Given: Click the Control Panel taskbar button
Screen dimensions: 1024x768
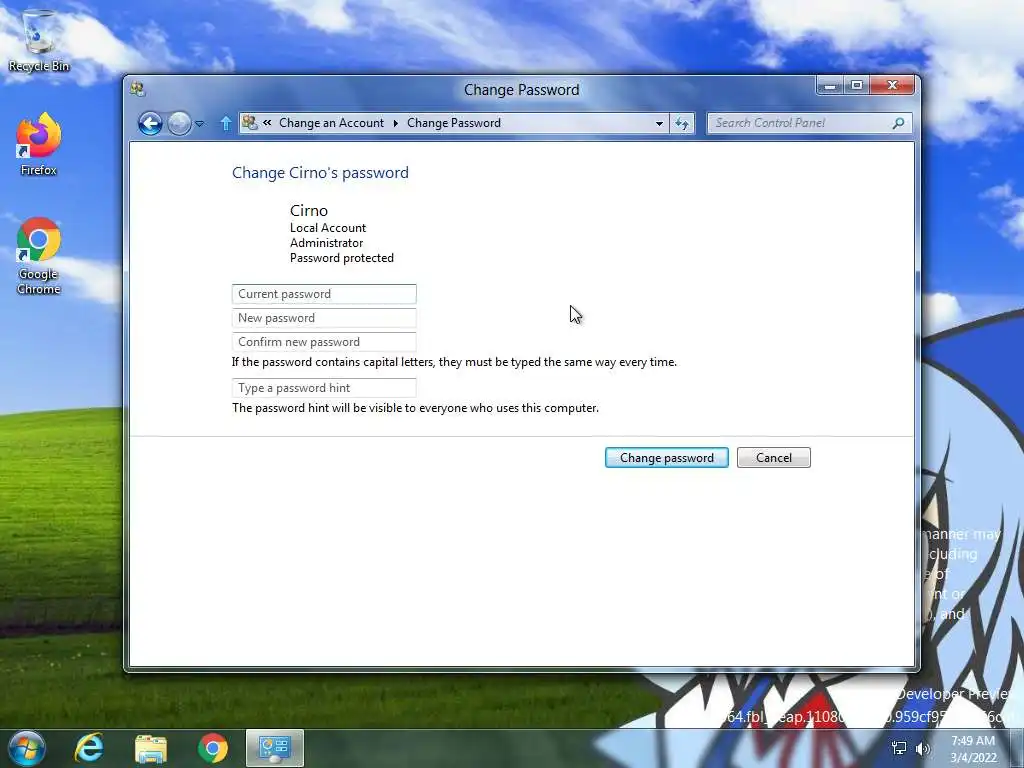Looking at the screenshot, I should click(275, 748).
